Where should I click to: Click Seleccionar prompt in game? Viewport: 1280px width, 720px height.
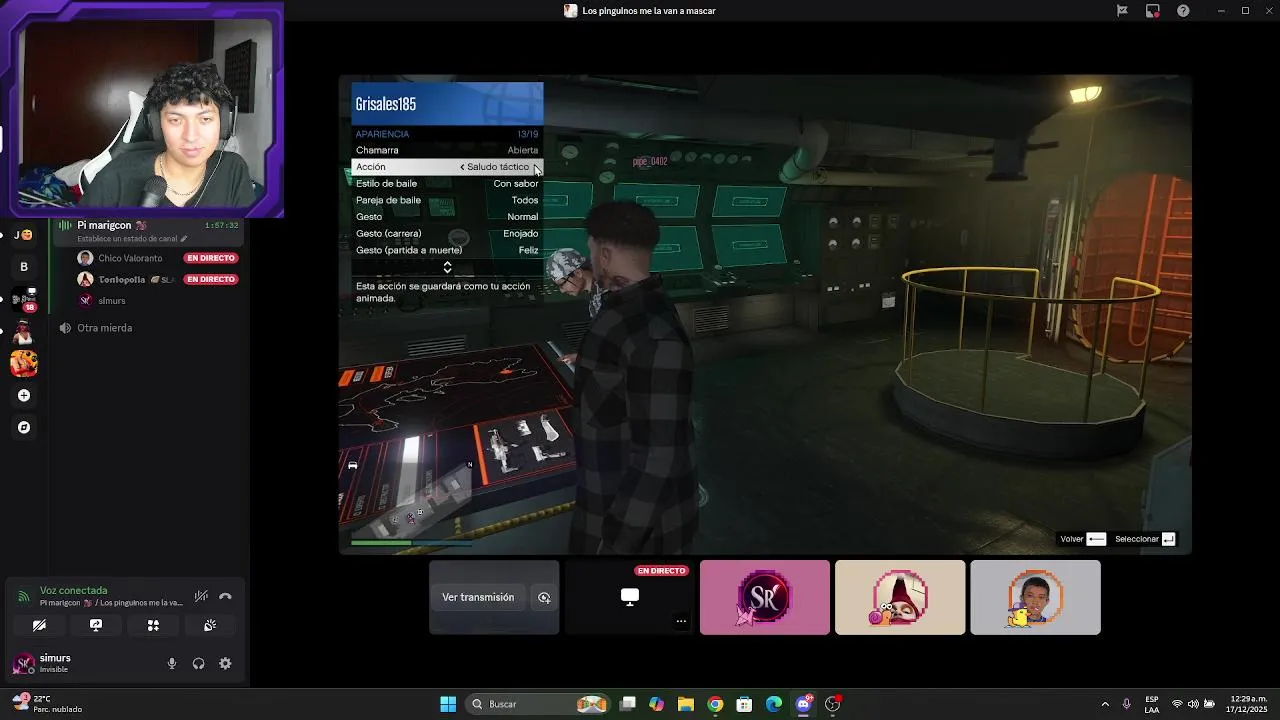point(1145,539)
